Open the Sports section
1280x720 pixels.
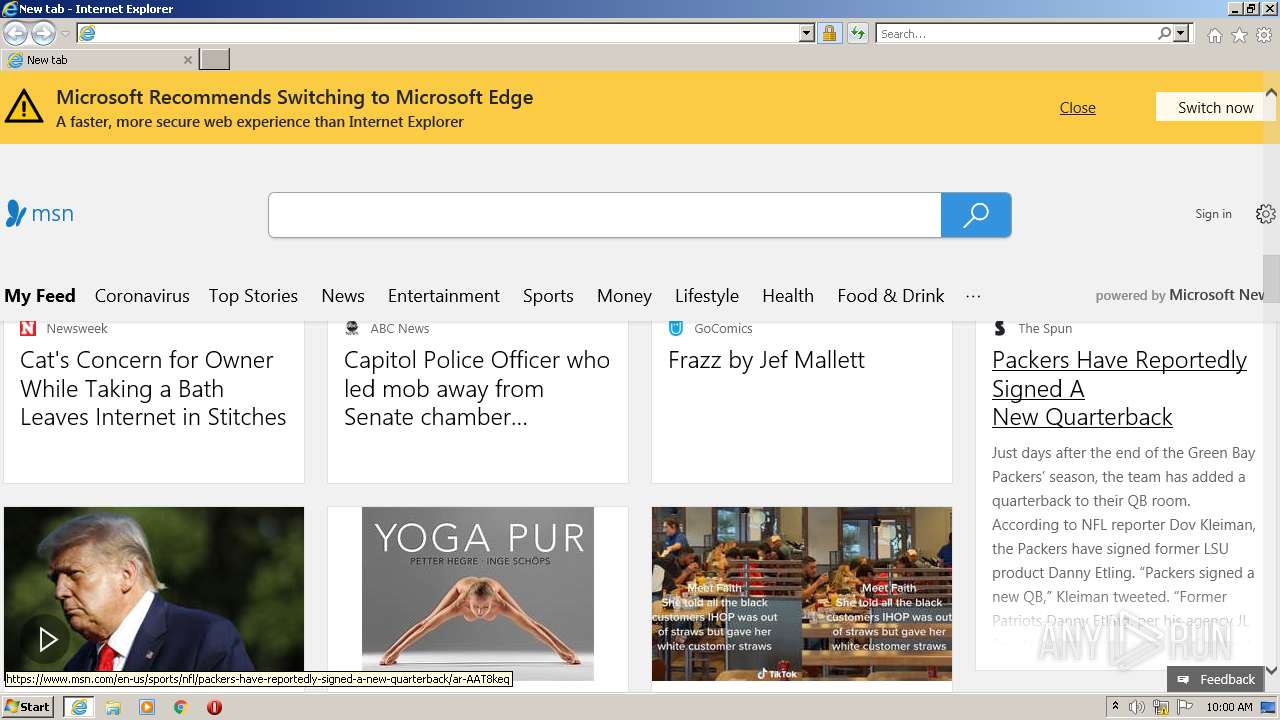548,296
